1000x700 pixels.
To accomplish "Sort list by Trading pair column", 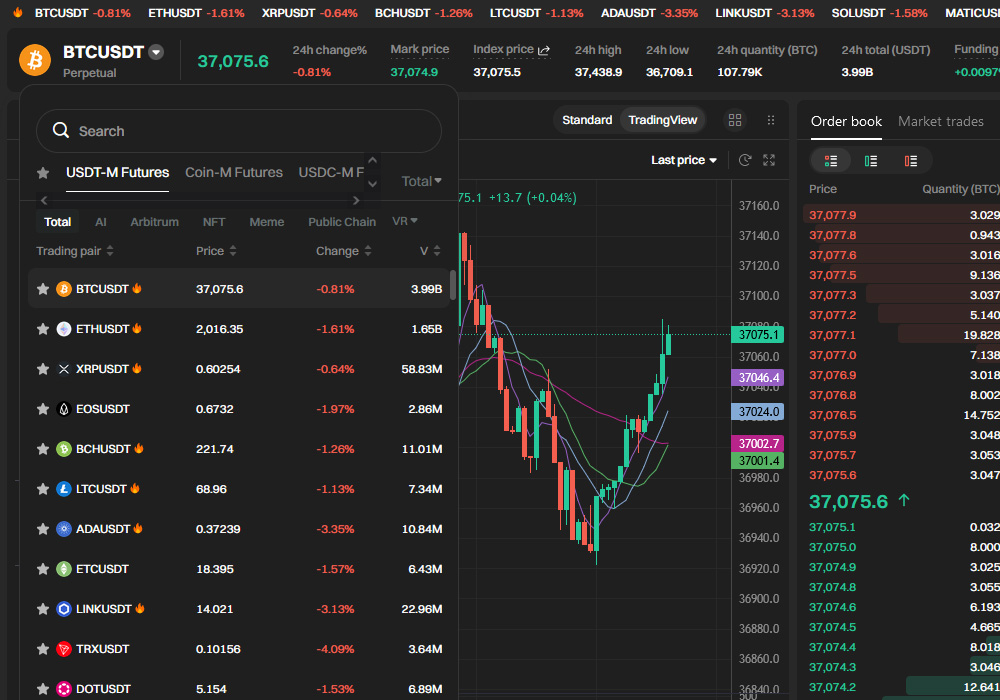I will point(75,251).
